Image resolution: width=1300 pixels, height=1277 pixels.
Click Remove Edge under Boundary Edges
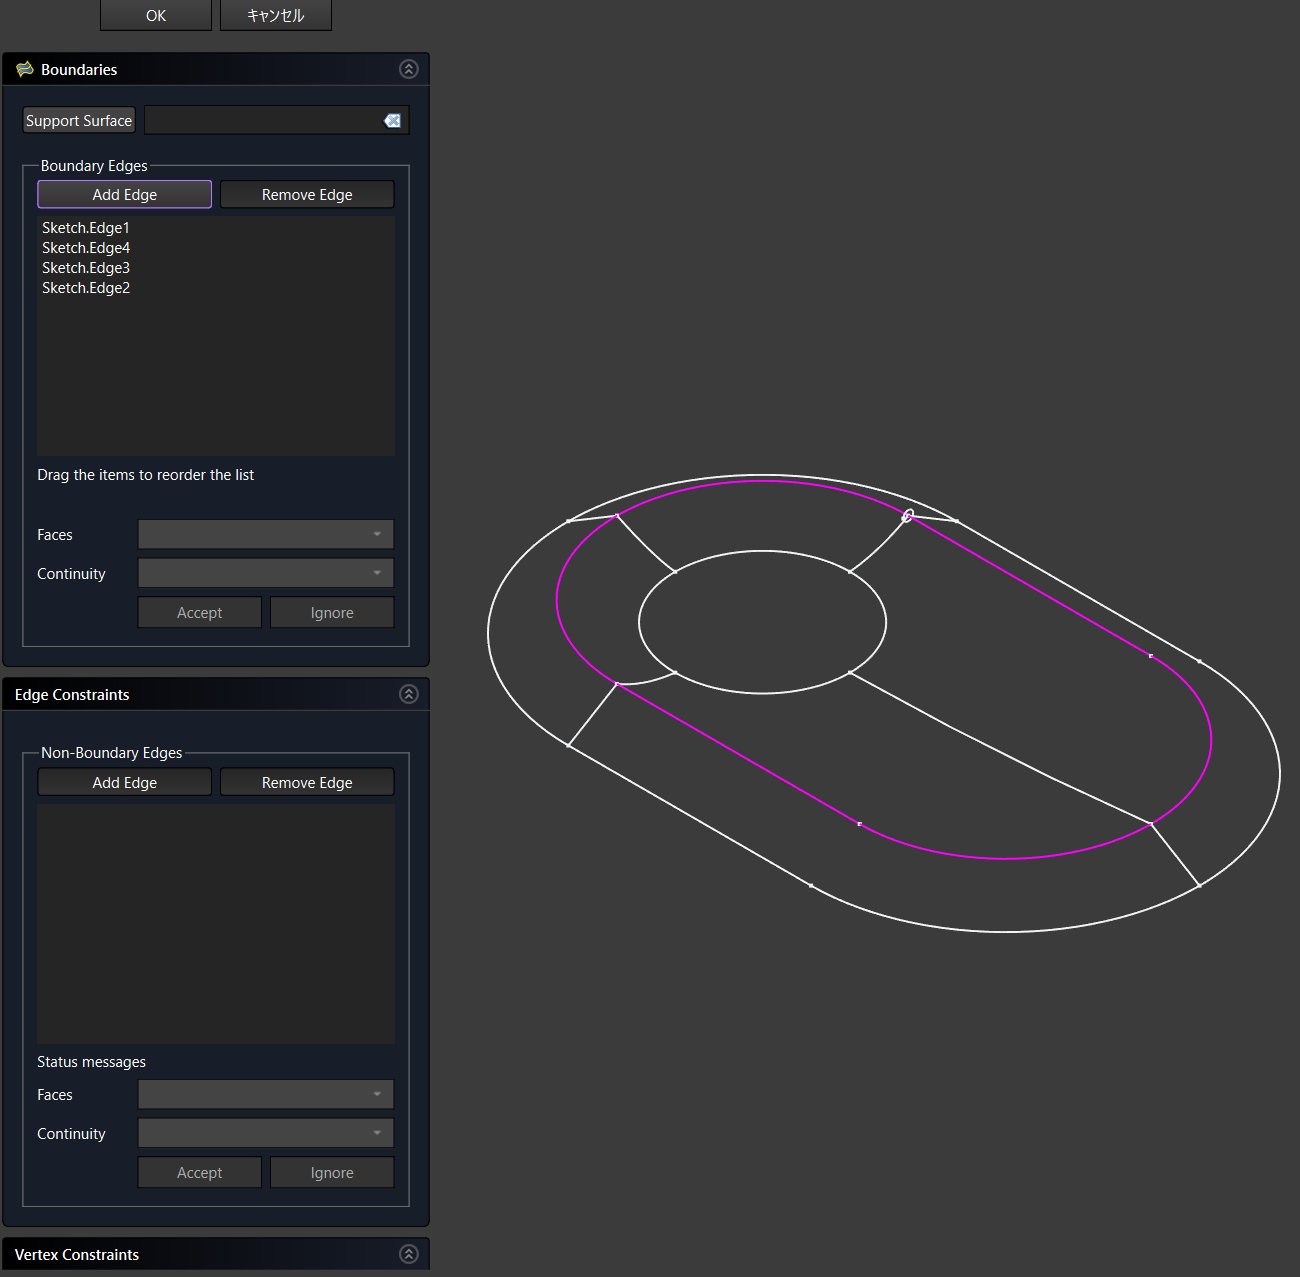click(307, 194)
